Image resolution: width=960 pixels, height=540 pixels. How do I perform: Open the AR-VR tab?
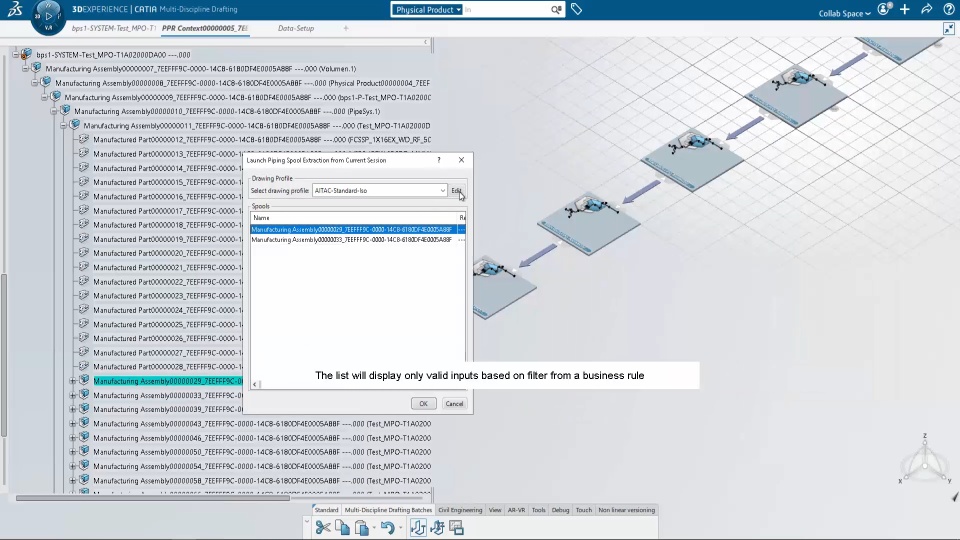pyautogui.click(x=516, y=509)
